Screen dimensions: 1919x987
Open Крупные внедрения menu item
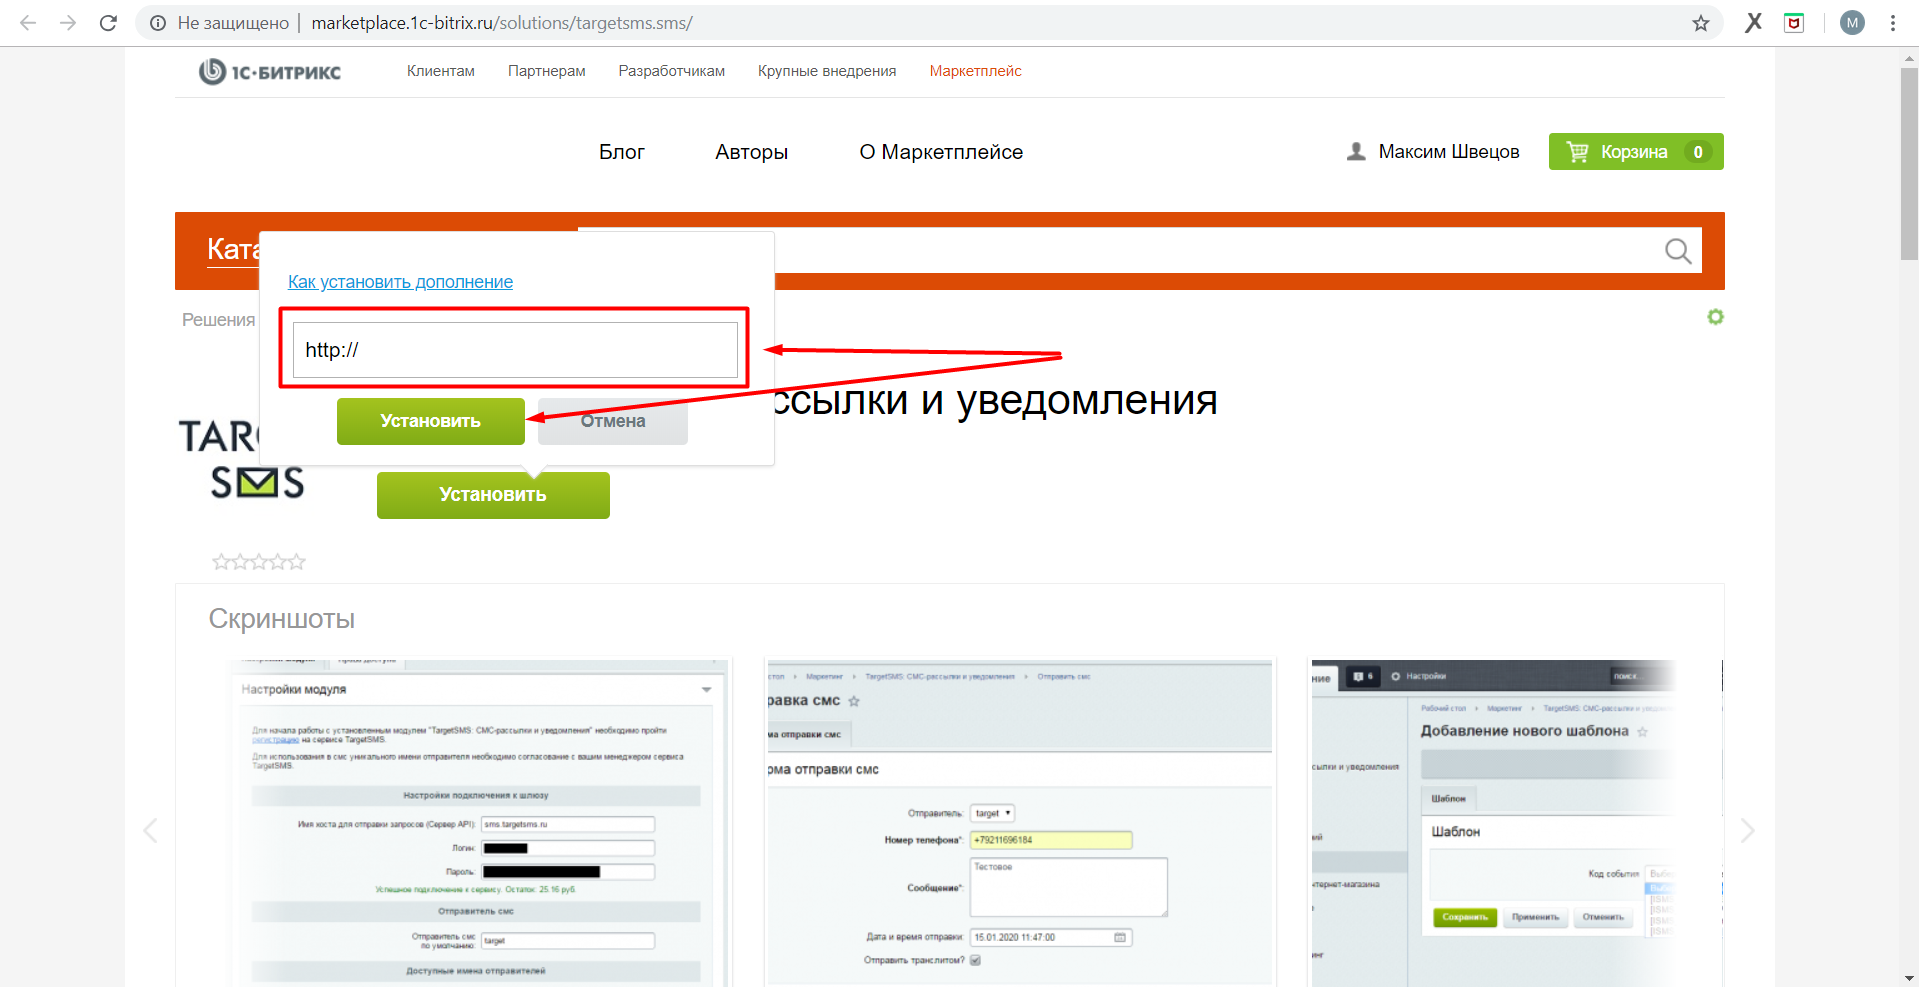827,71
